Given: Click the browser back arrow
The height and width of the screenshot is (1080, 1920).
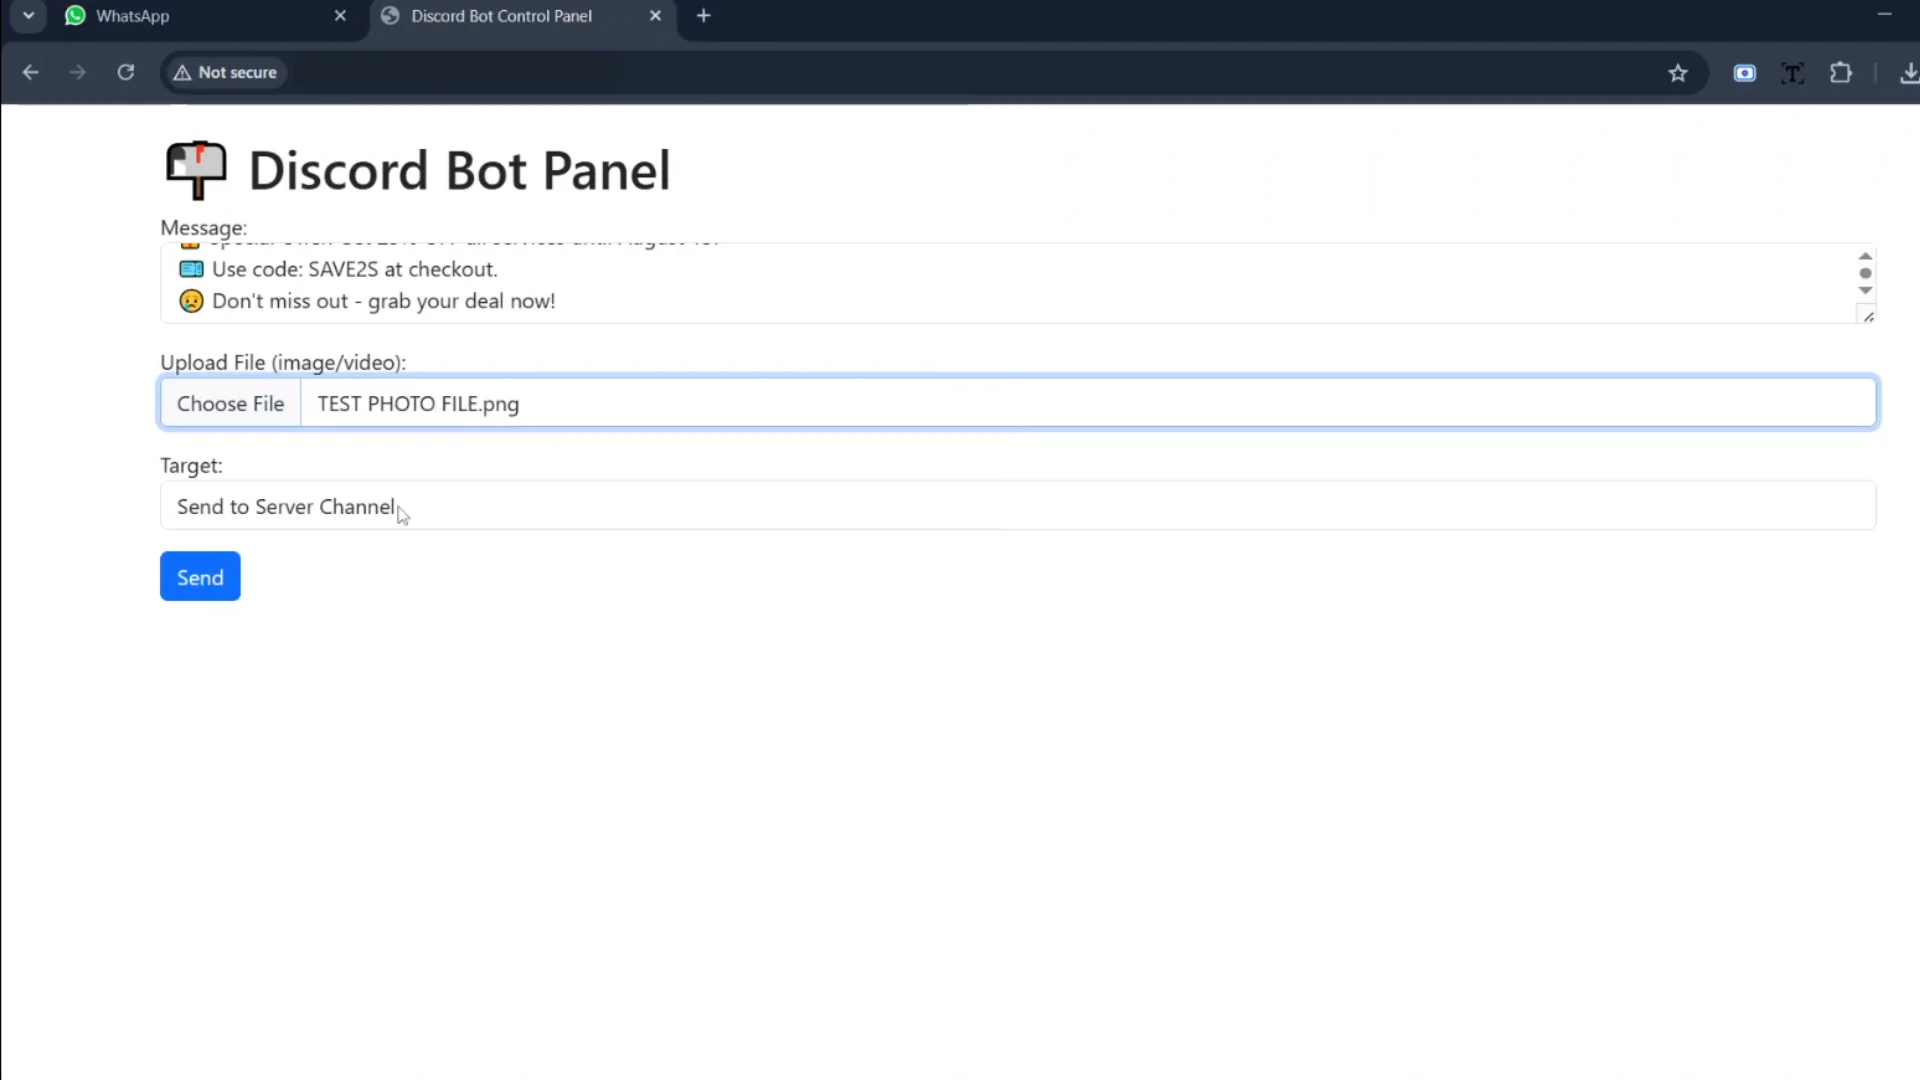Looking at the screenshot, I should click(x=30, y=72).
